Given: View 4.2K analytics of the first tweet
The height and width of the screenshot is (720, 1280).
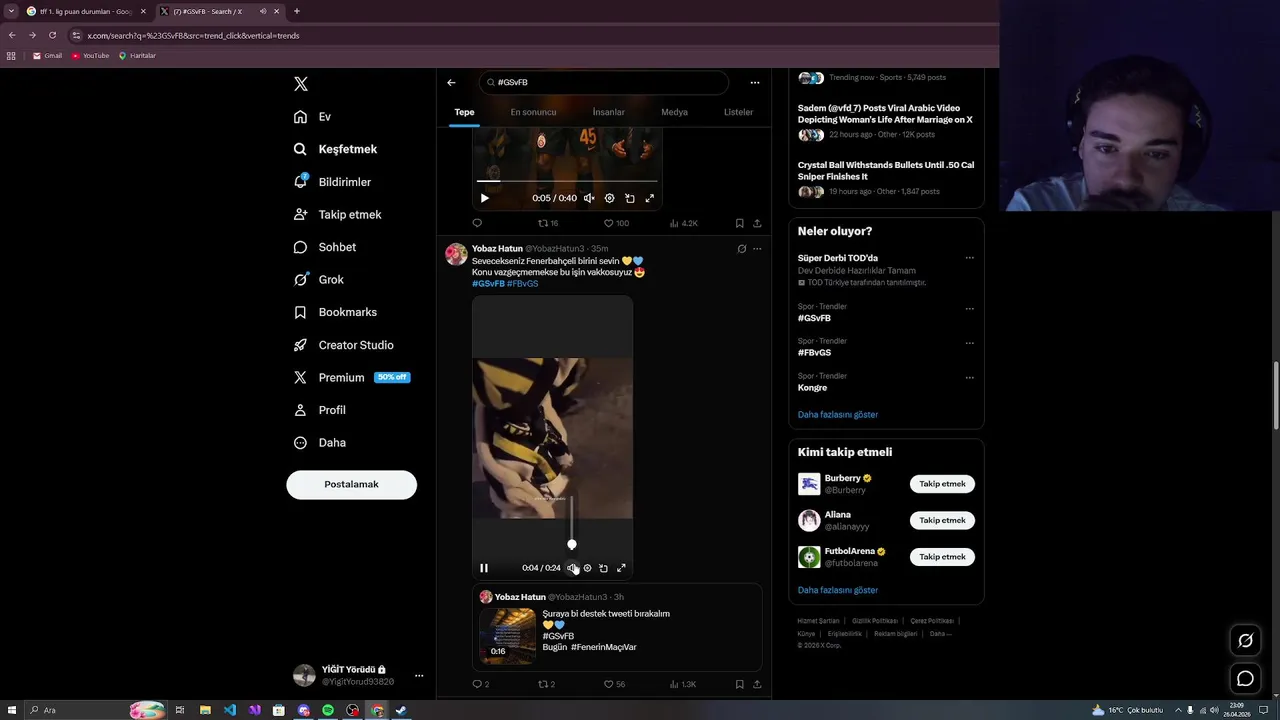Looking at the screenshot, I should click(684, 223).
